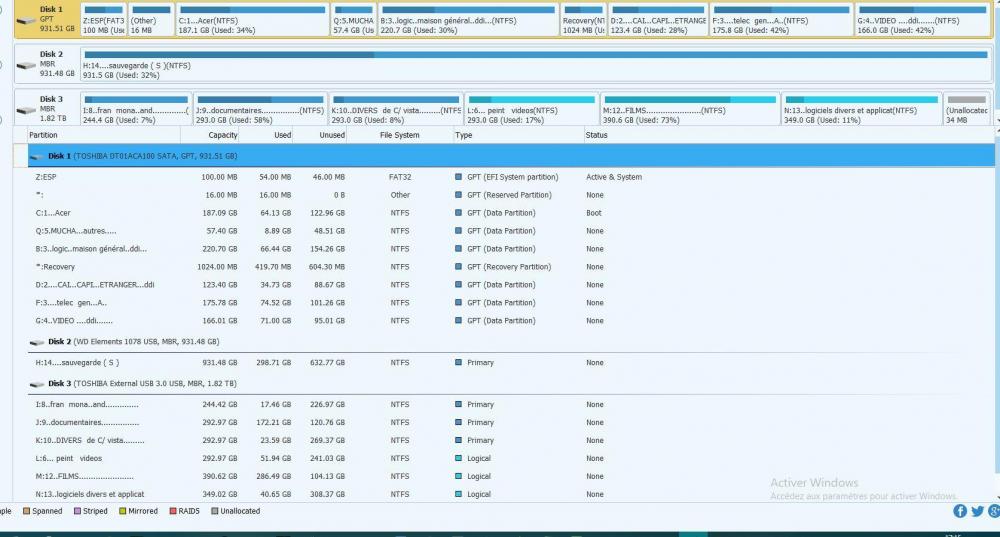The height and width of the screenshot is (537, 1000).
Task: Click the Status column header
Action: pyautogui.click(x=596, y=135)
